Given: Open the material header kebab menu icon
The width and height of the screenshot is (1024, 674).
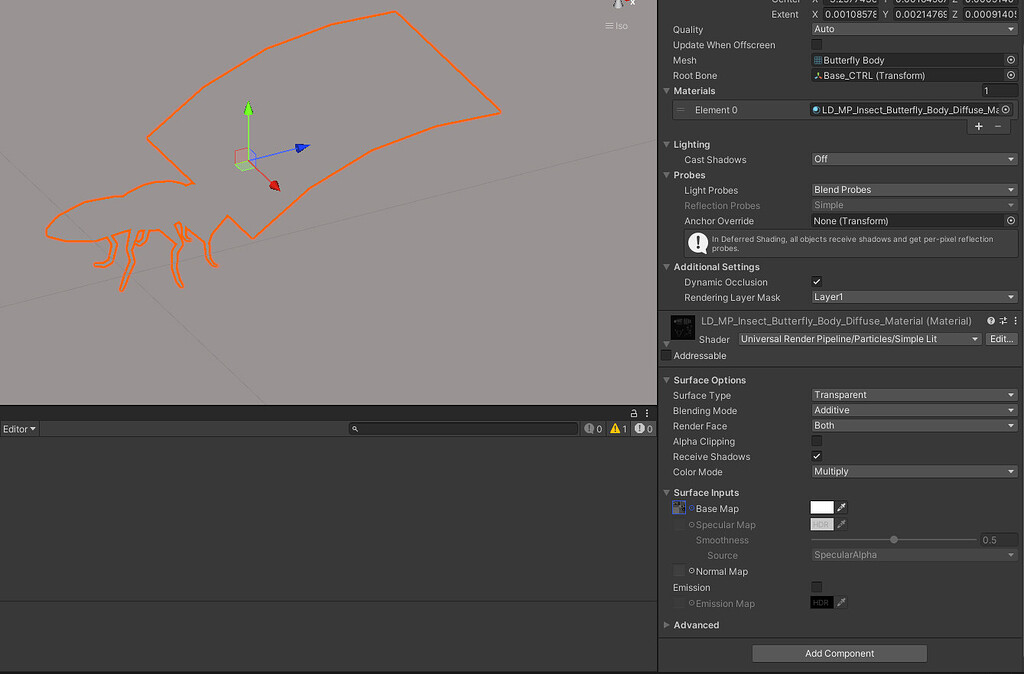Looking at the screenshot, I should (1017, 320).
